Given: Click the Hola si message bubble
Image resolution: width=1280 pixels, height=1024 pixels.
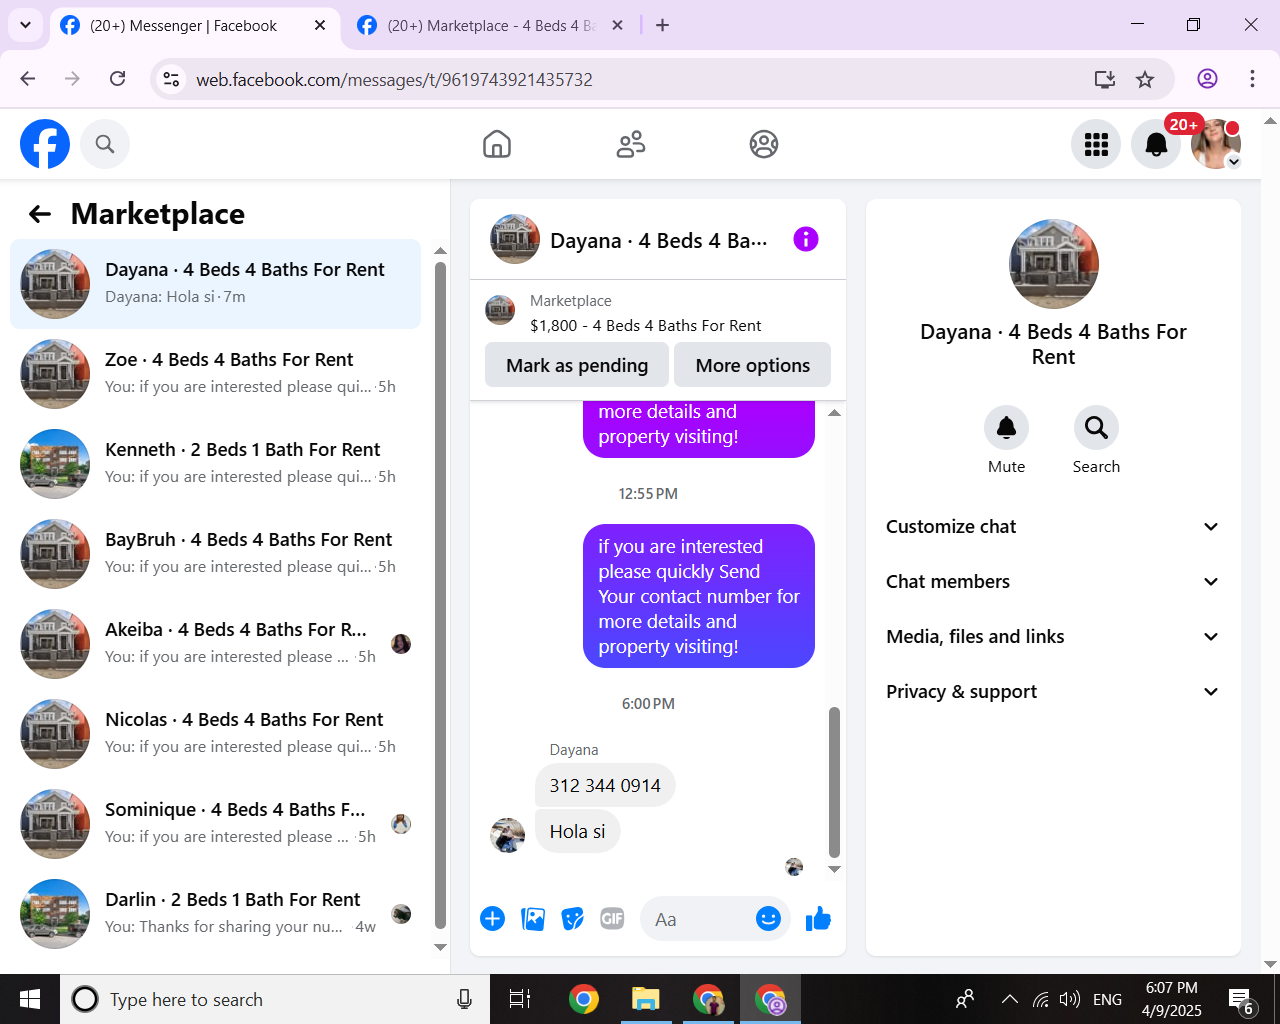Looking at the screenshot, I should tap(577, 832).
